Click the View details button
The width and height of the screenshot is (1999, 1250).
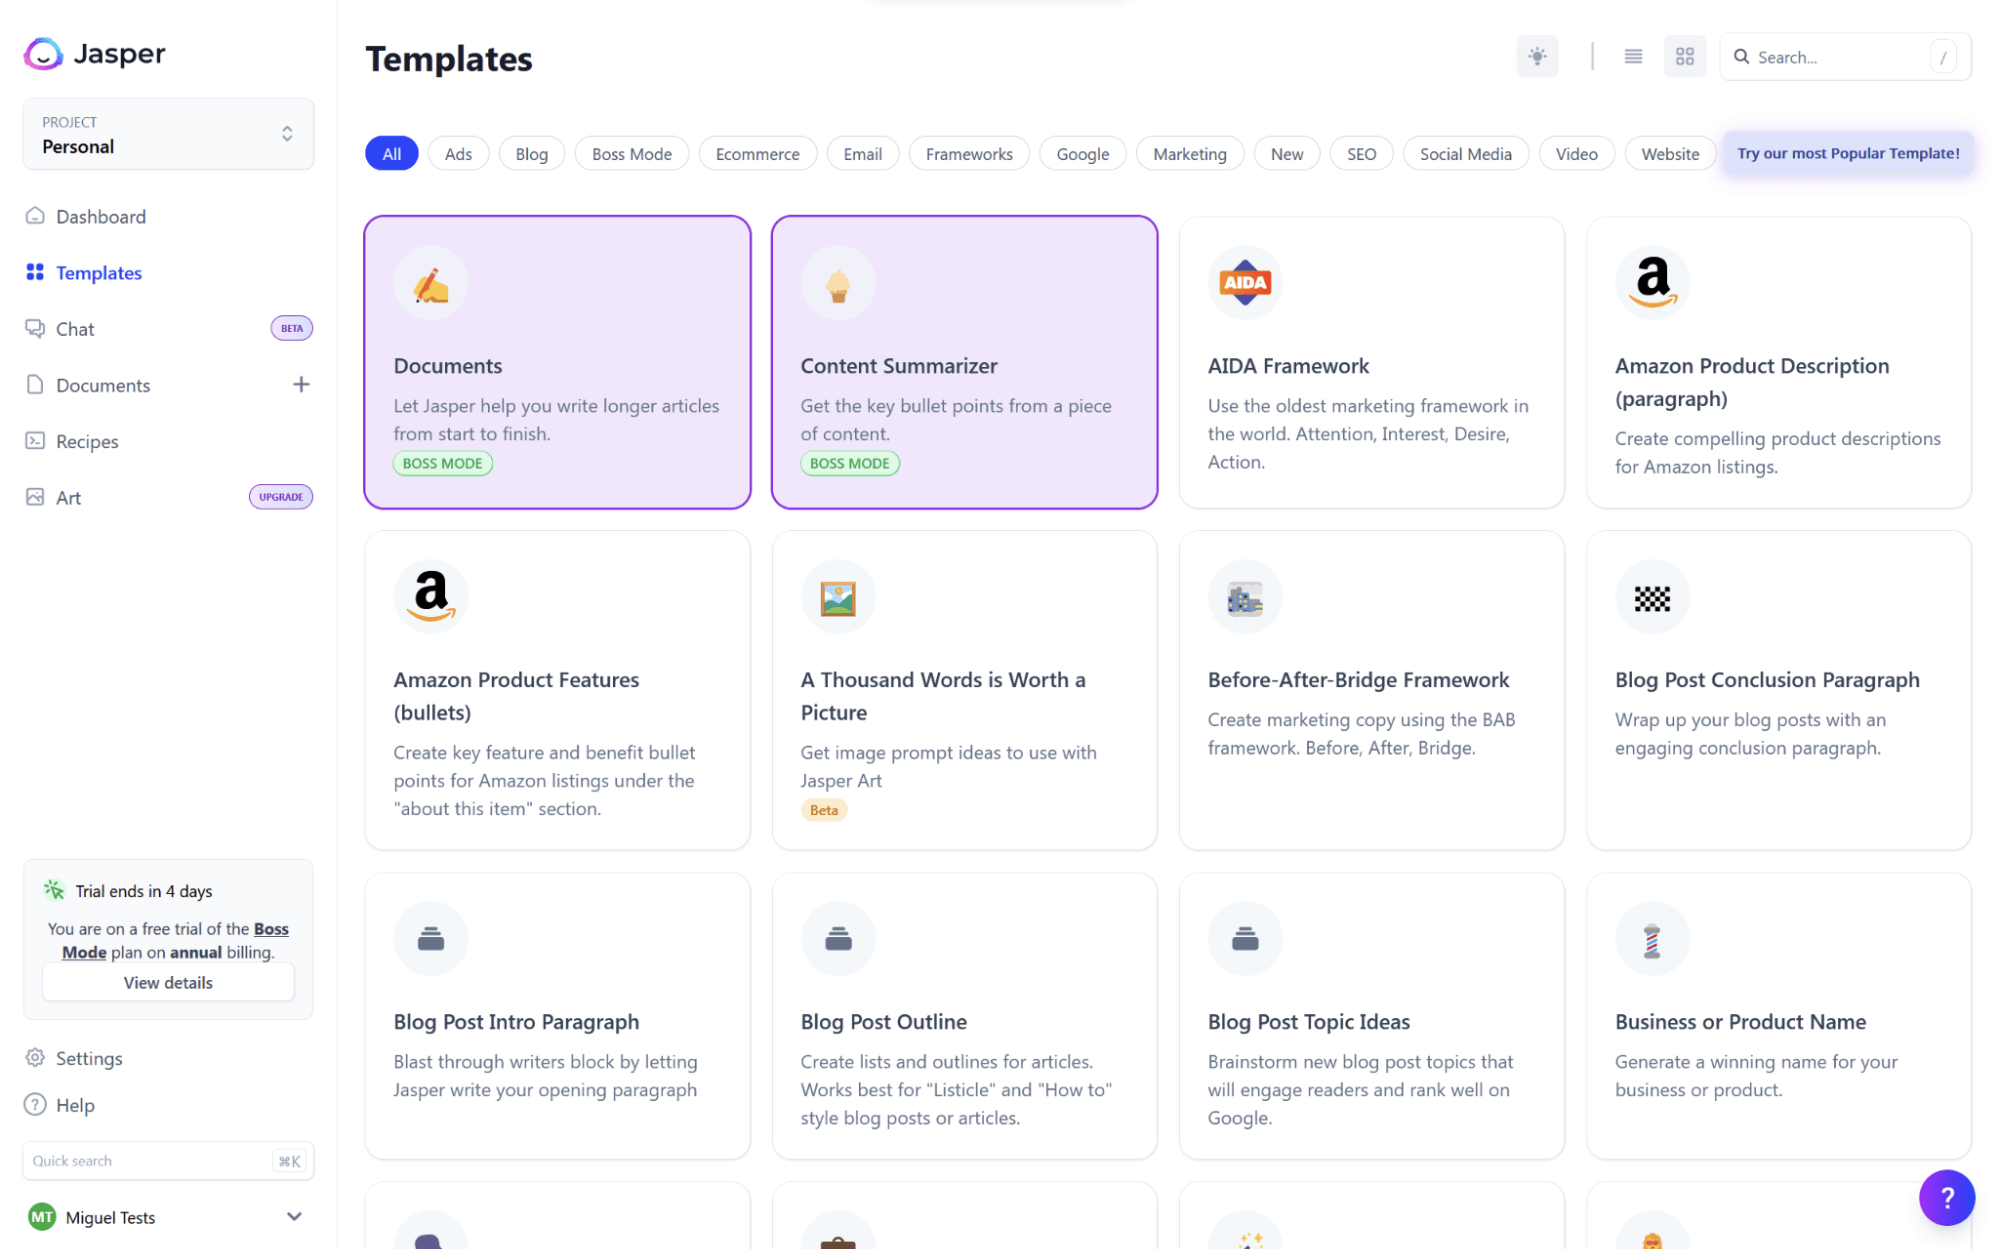168,982
